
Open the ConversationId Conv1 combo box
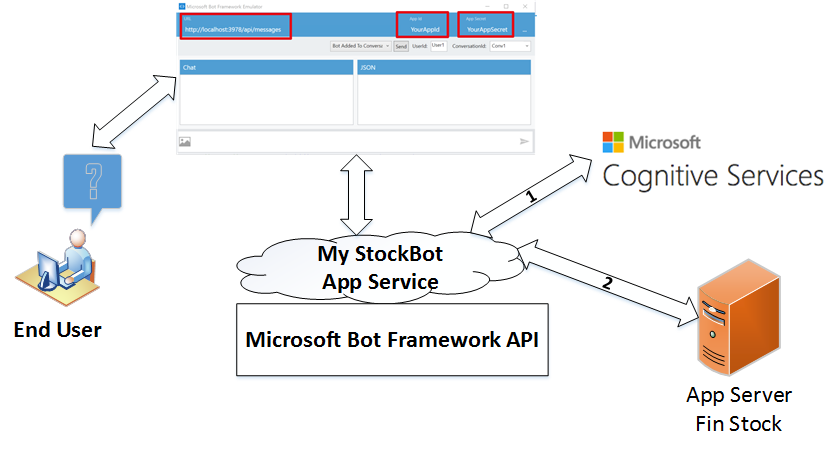[509, 46]
